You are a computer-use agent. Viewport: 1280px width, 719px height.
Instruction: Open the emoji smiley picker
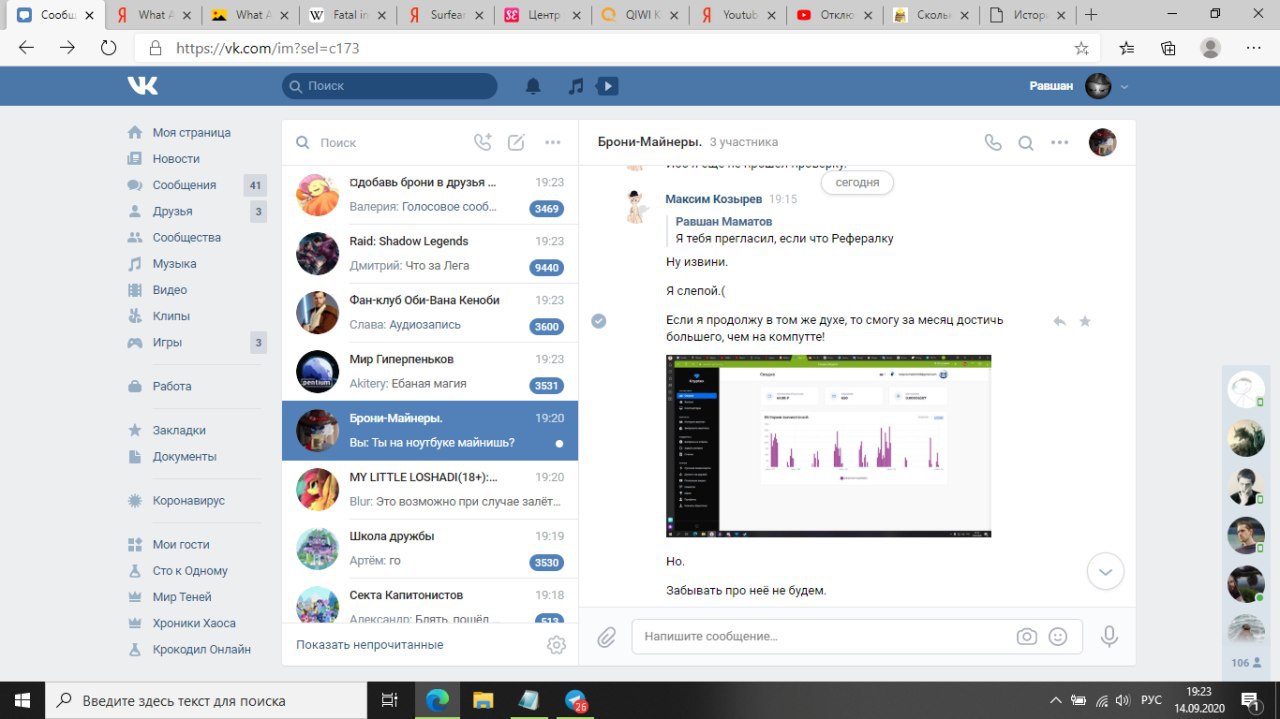1058,637
